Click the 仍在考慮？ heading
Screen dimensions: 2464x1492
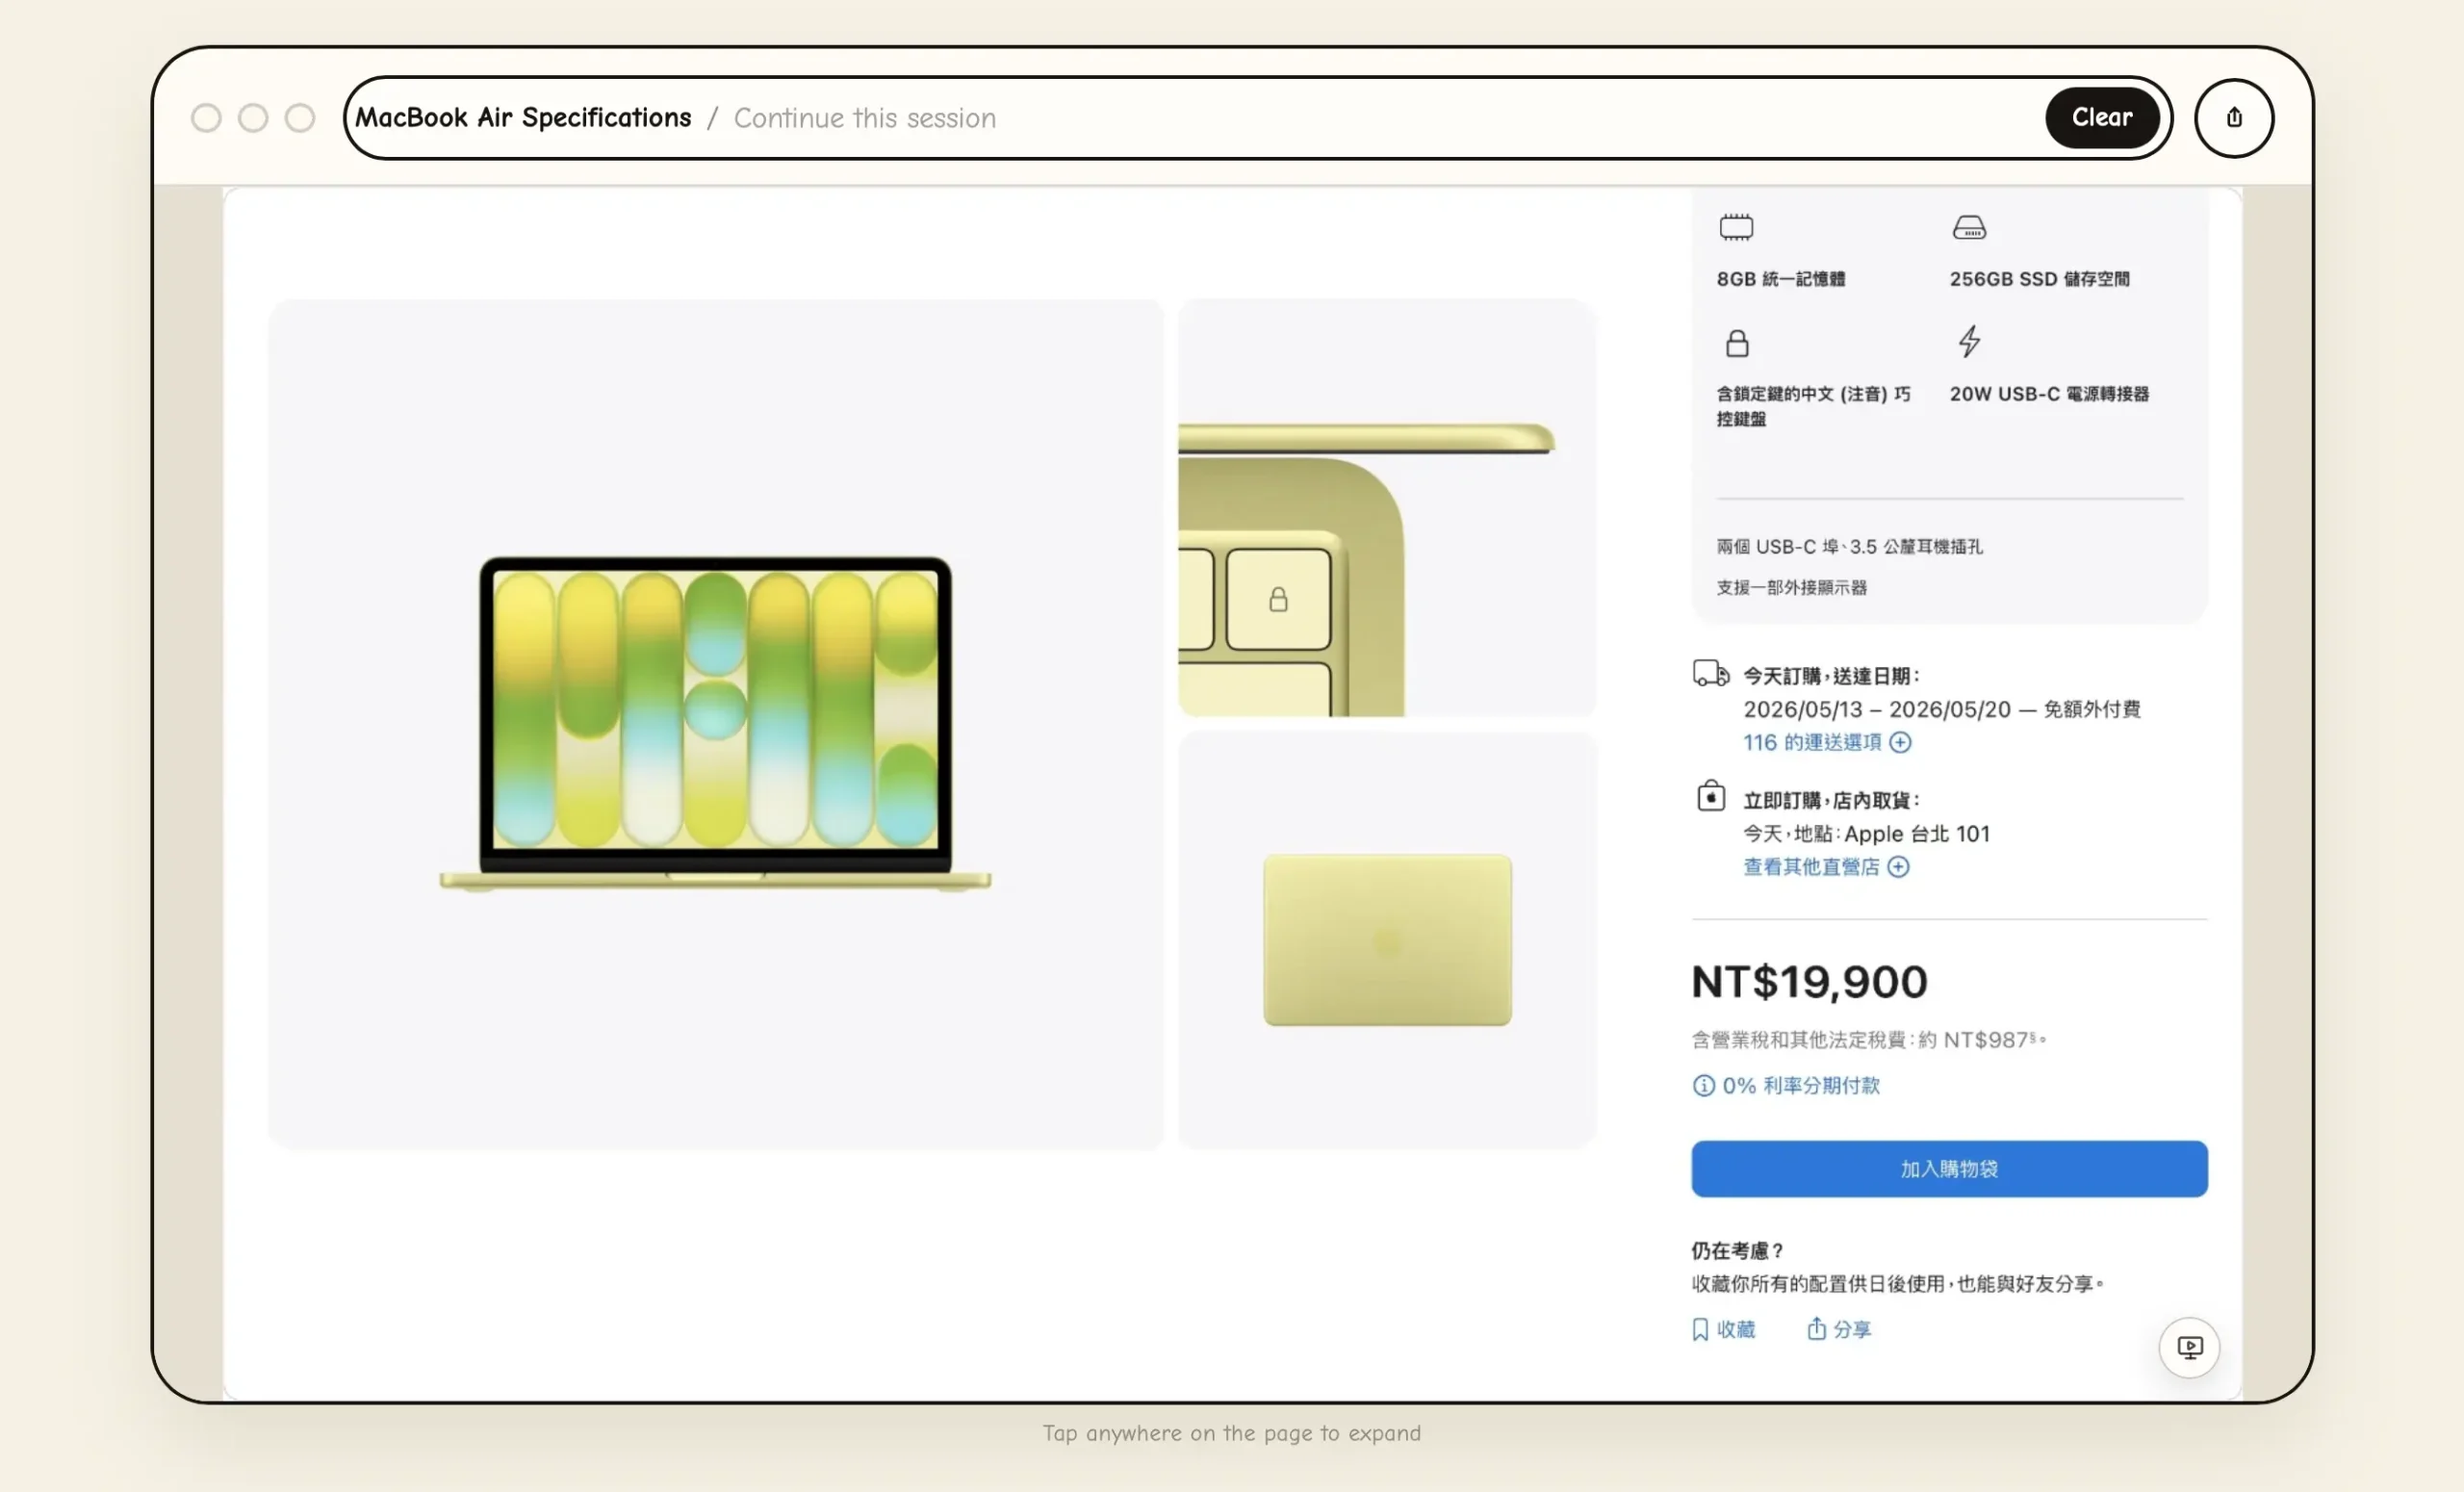[1737, 1251]
